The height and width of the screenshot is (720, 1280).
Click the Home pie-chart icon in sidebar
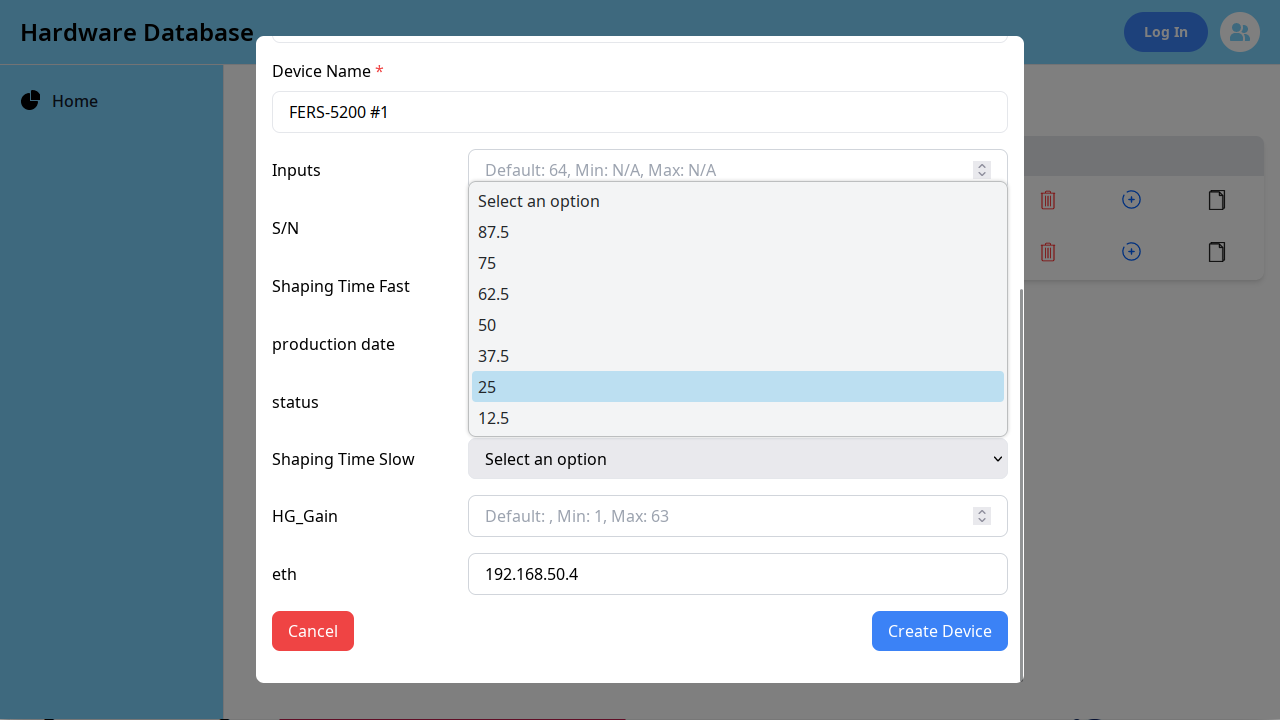click(30, 101)
